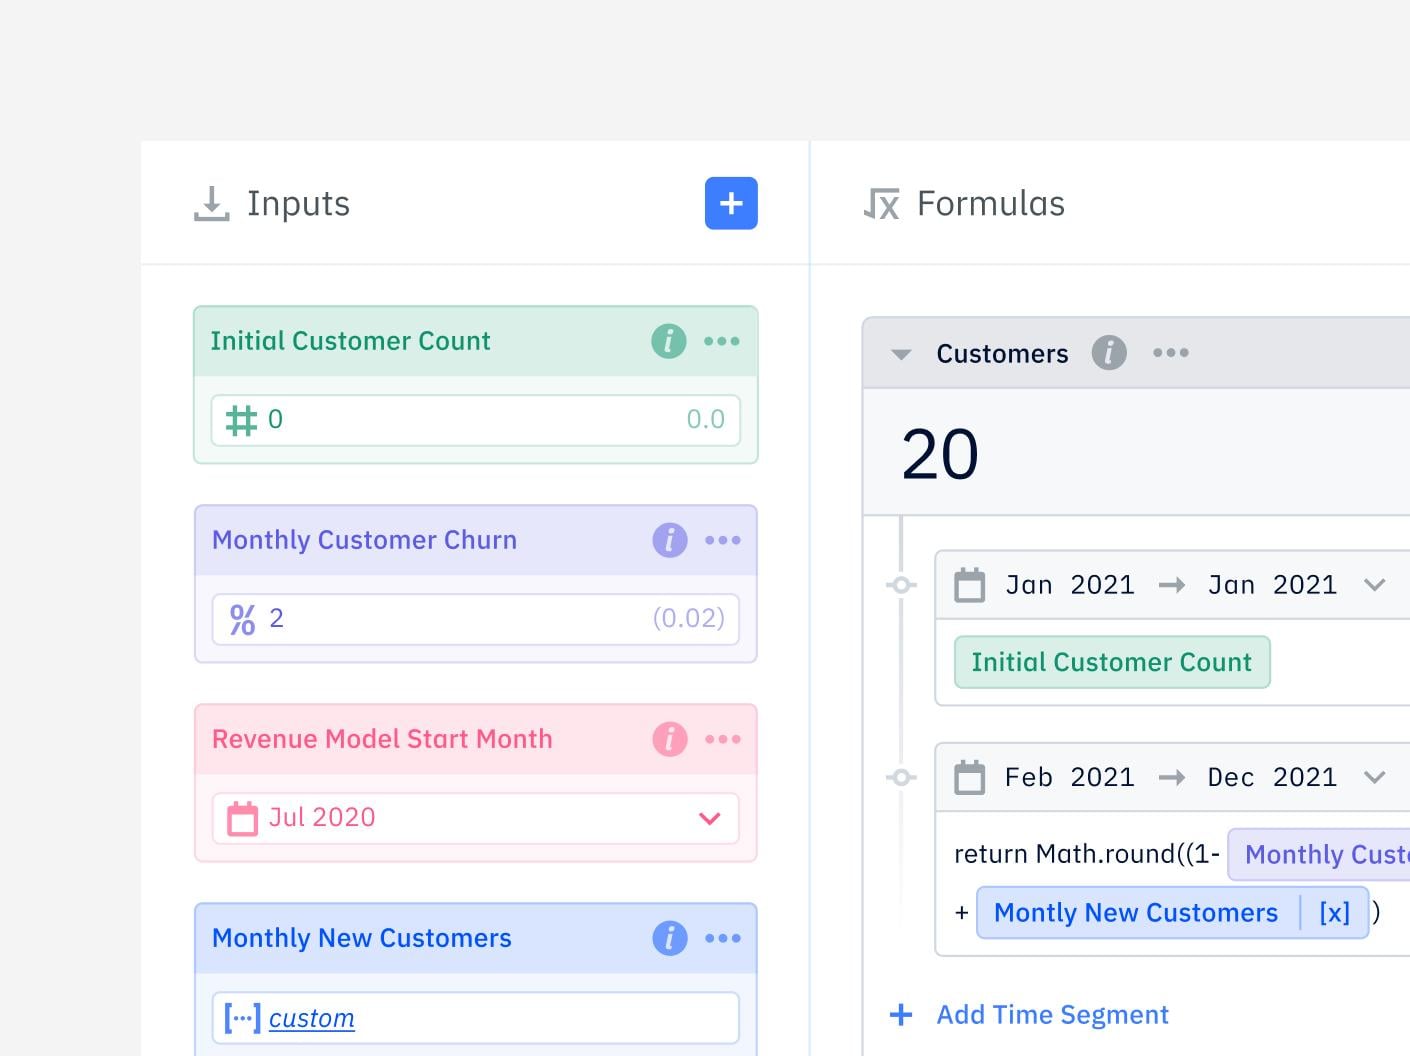The height and width of the screenshot is (1056, 1410).
Task: Click the blue plus button to add input
Action: coord(731,203)
